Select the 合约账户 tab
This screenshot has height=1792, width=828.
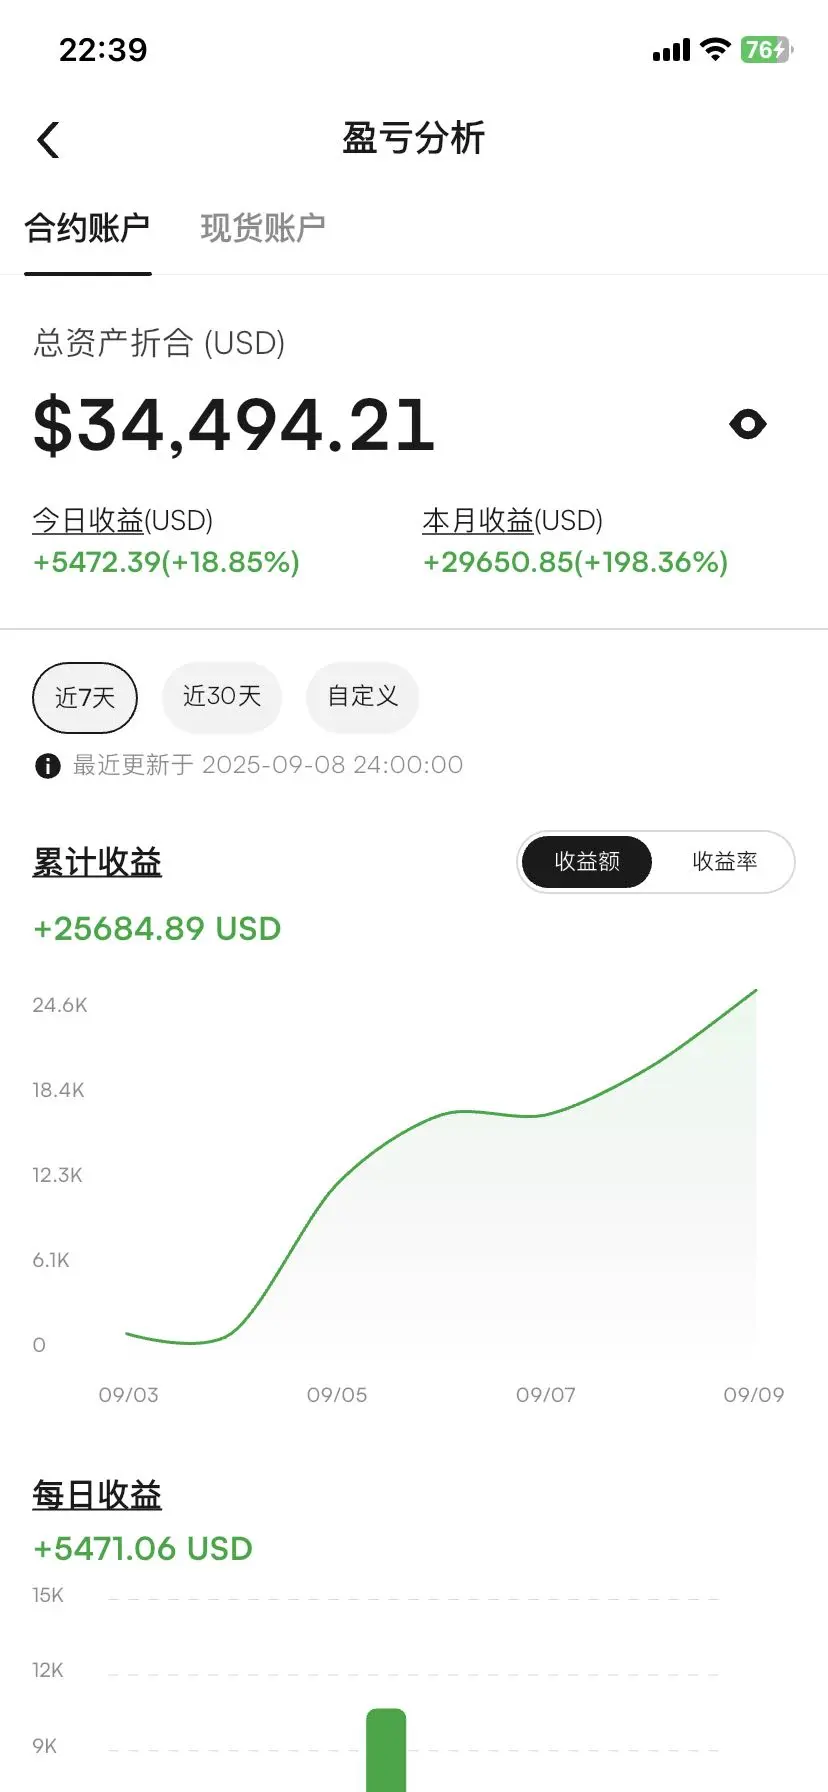pyautogui.click(x=87, y=228)
